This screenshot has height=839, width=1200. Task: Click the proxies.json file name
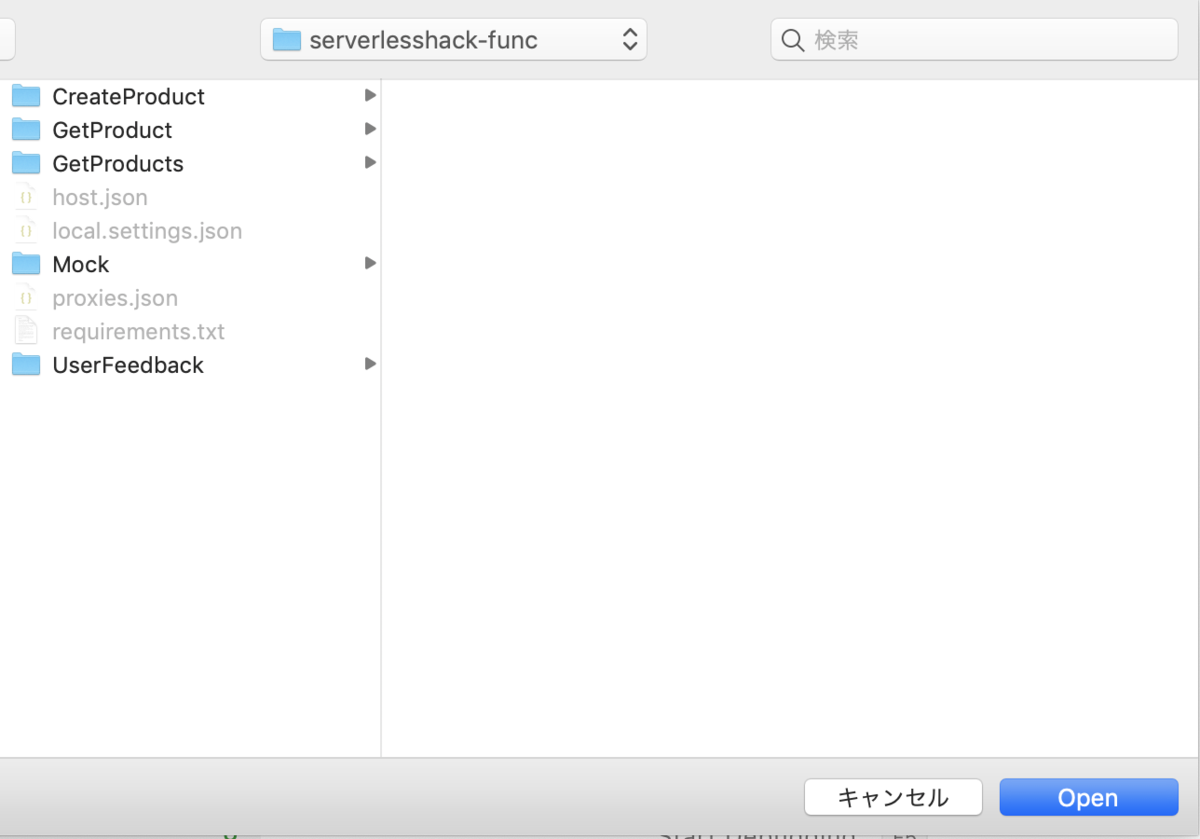[x=115, y=298]
